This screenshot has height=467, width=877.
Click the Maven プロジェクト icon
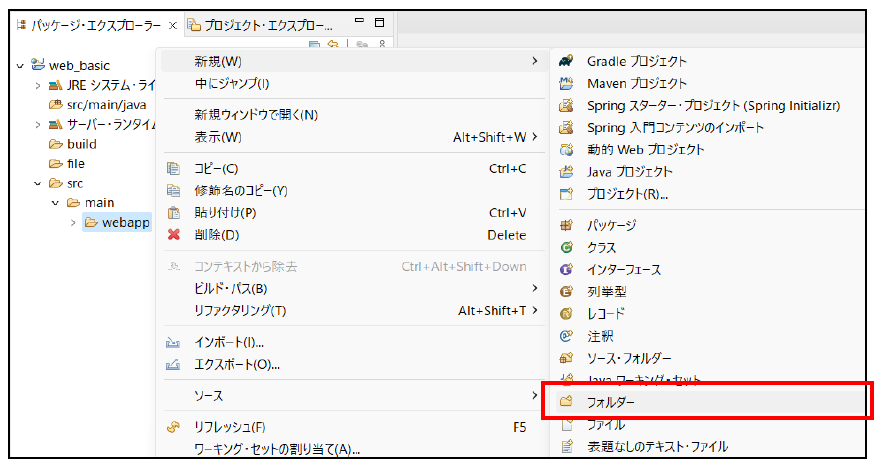[566, 84]
